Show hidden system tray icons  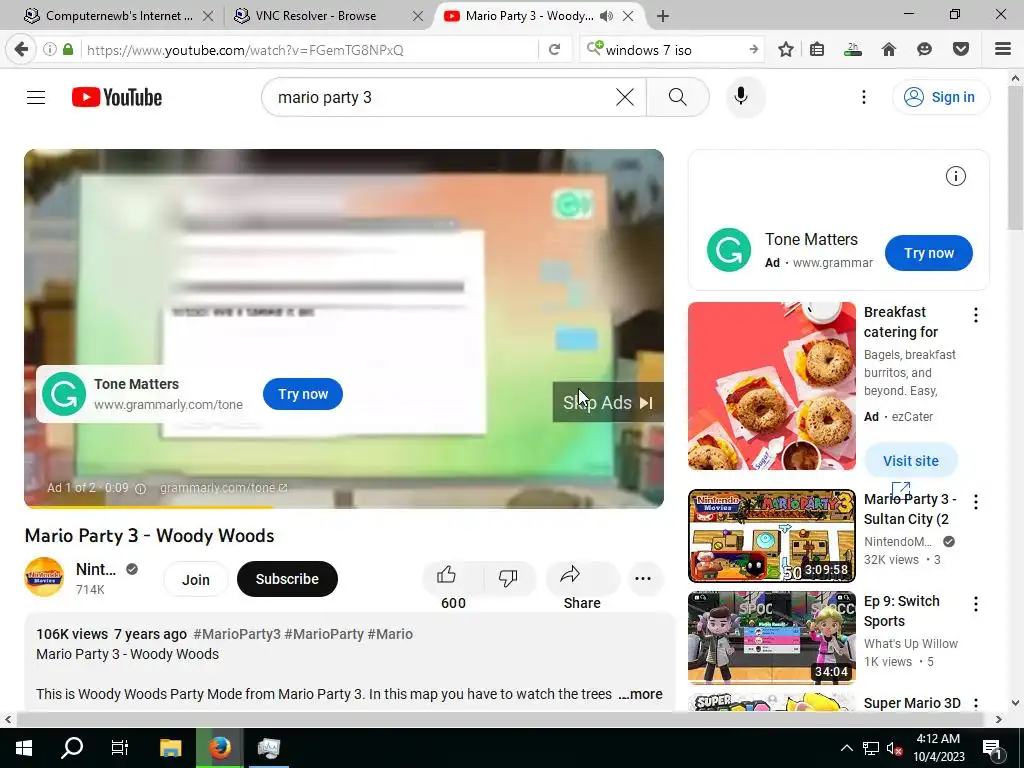point(846,748)
